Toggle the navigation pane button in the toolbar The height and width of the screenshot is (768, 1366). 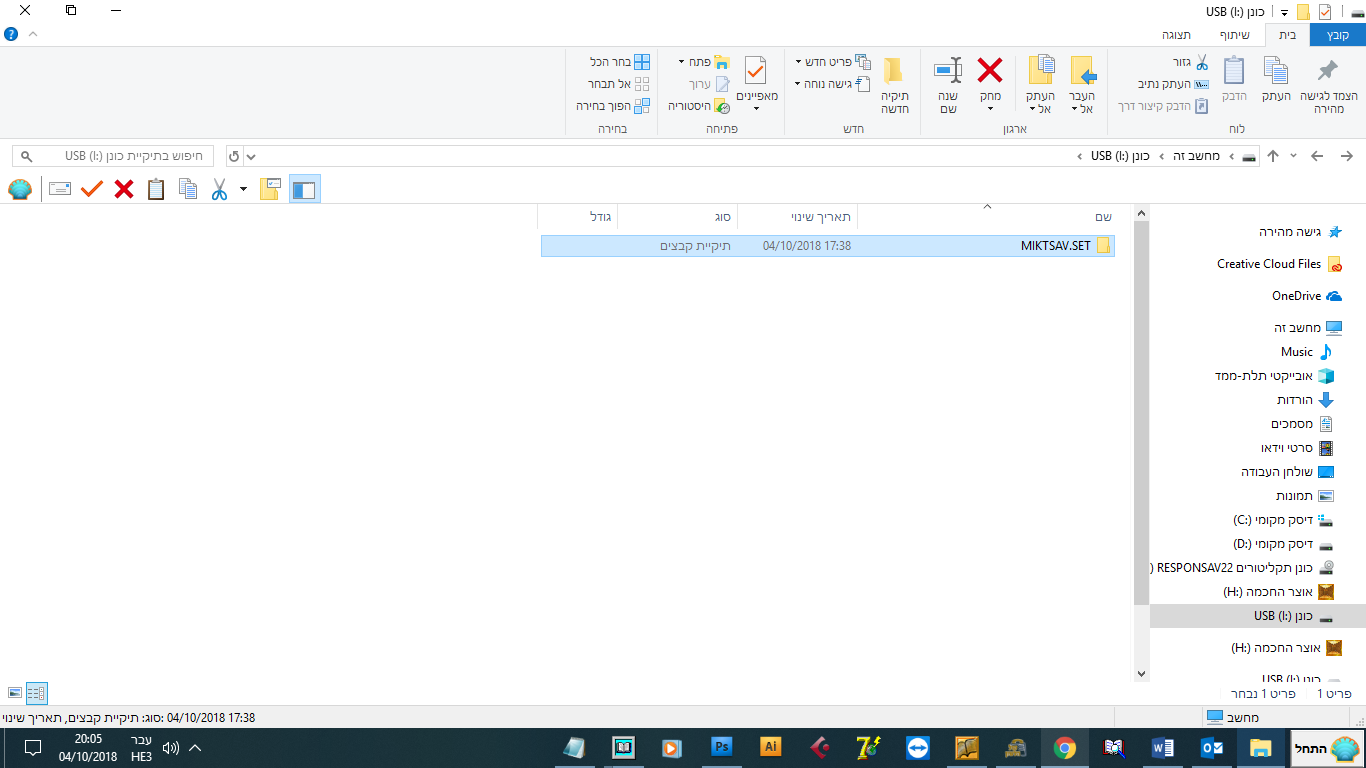tap(304, 188)
